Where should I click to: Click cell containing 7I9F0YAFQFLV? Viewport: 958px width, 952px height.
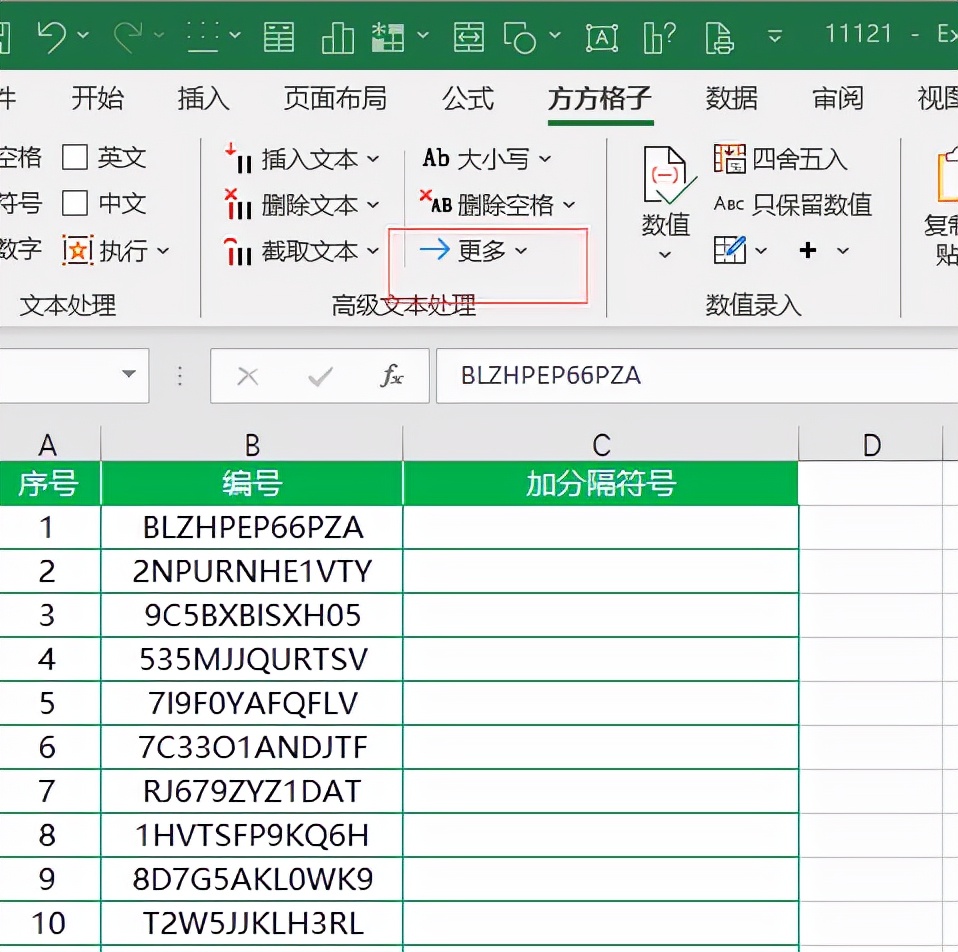click(252, 704)
